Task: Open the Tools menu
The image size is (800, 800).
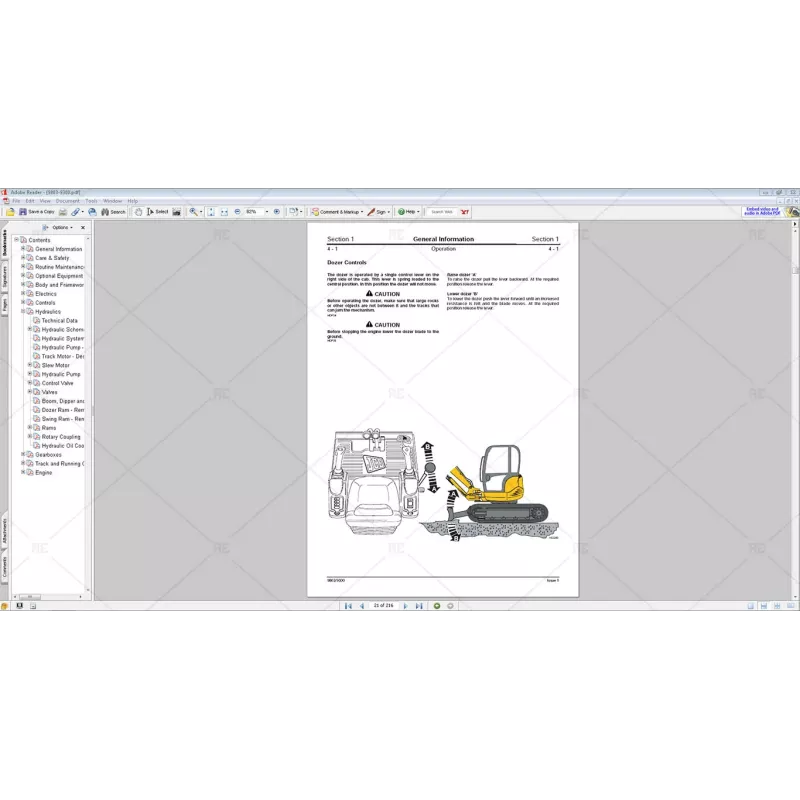Action: pos(90,200)
